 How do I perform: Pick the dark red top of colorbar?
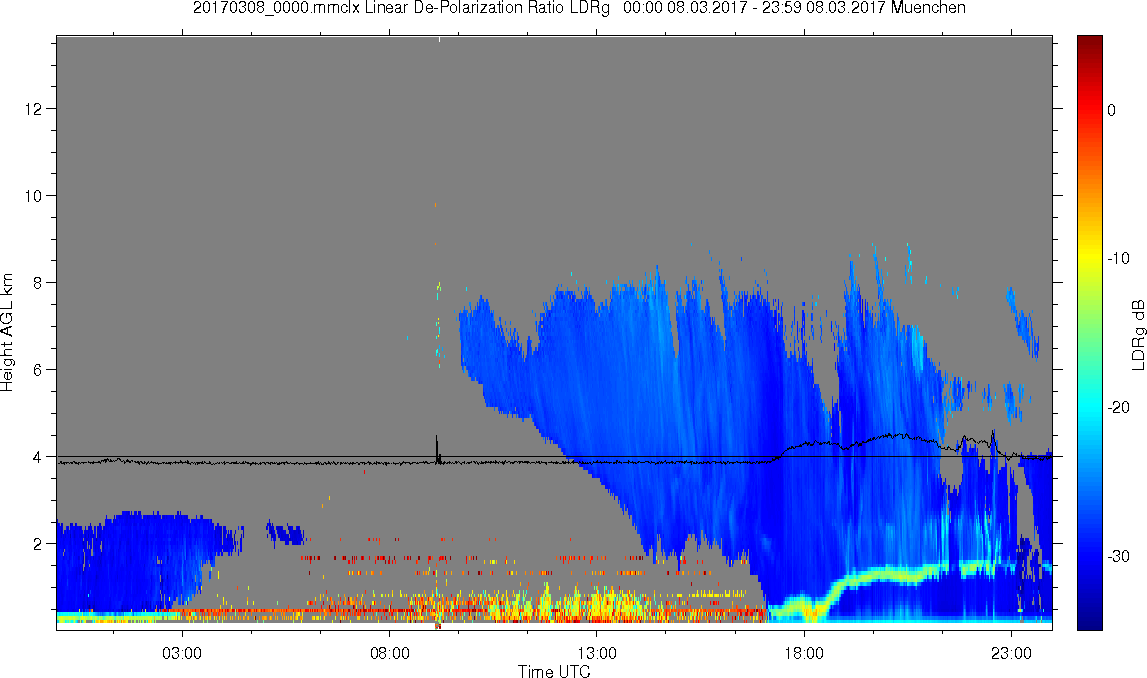coord(1089,42)
